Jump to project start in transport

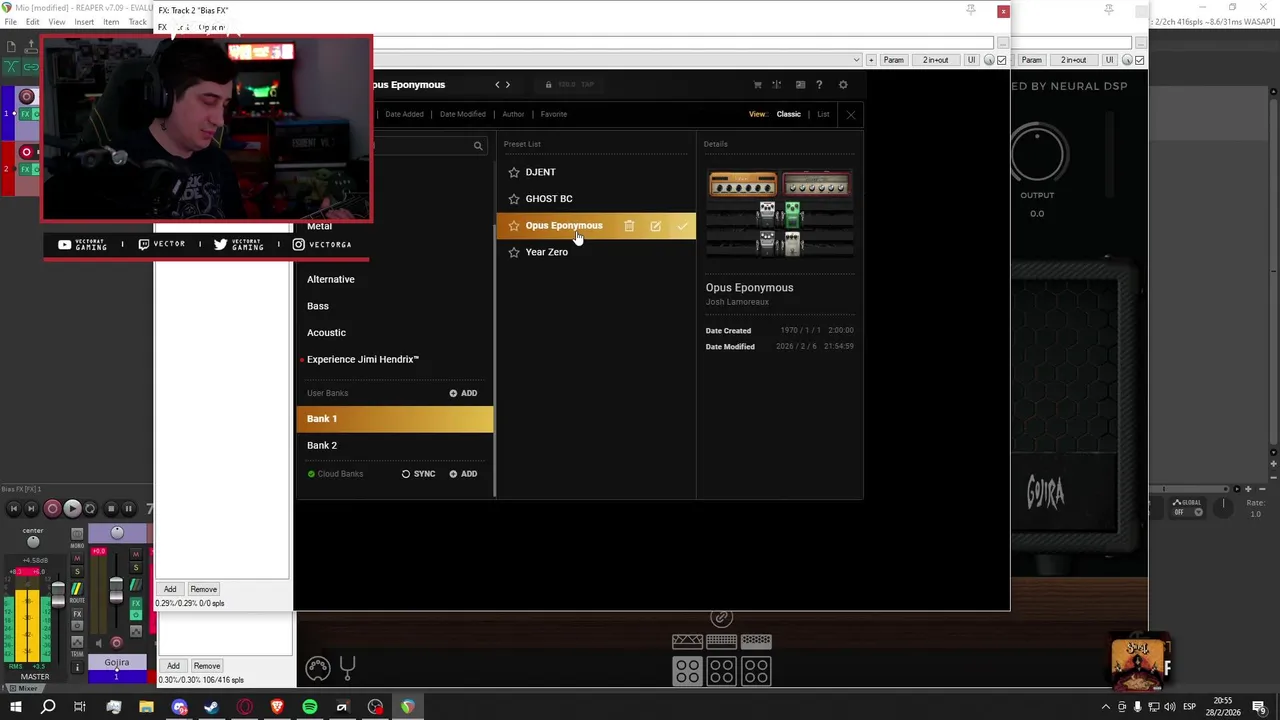click(14, 509)
